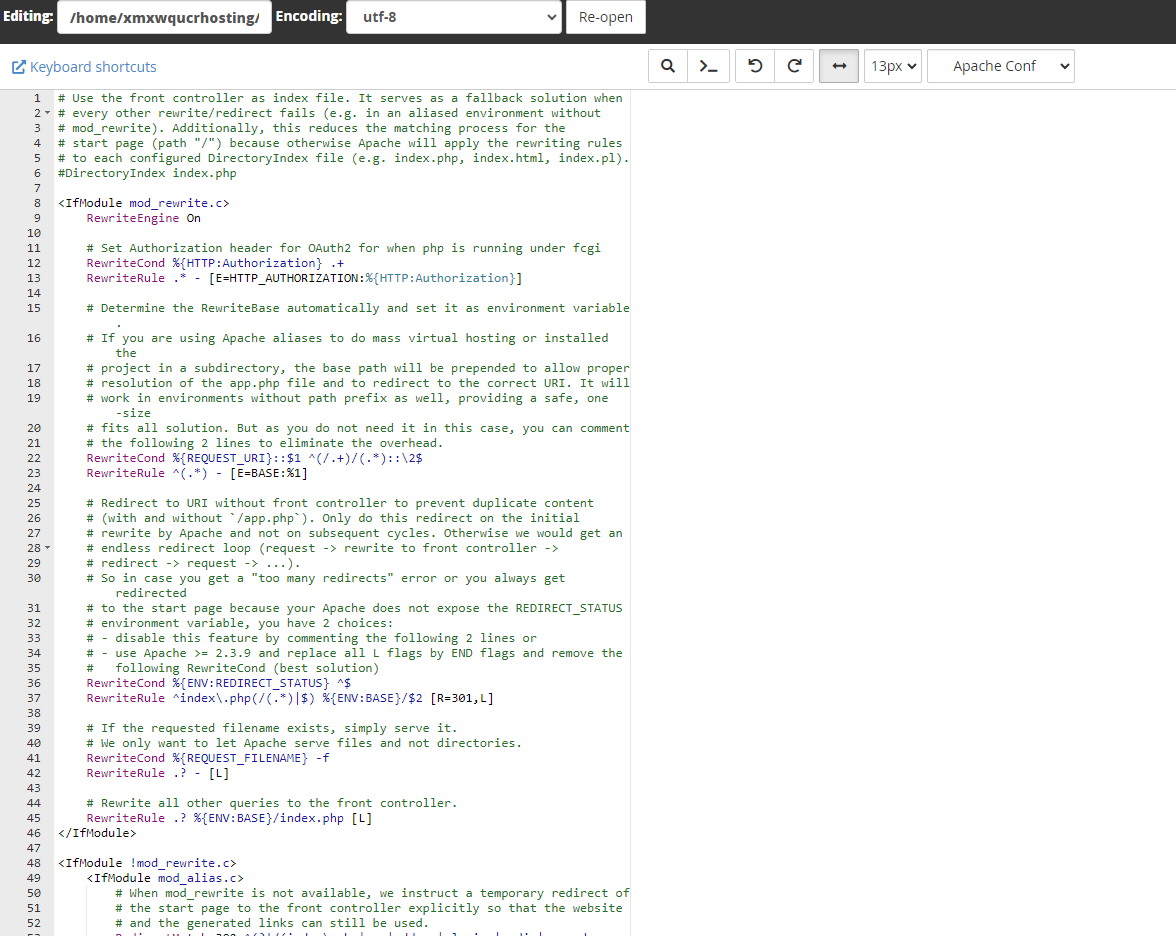This screenshot has width=1176, height=936.
Task: Click "<IfModule mod_rewrite.c>" on line 8
Action: pos(143,203)
